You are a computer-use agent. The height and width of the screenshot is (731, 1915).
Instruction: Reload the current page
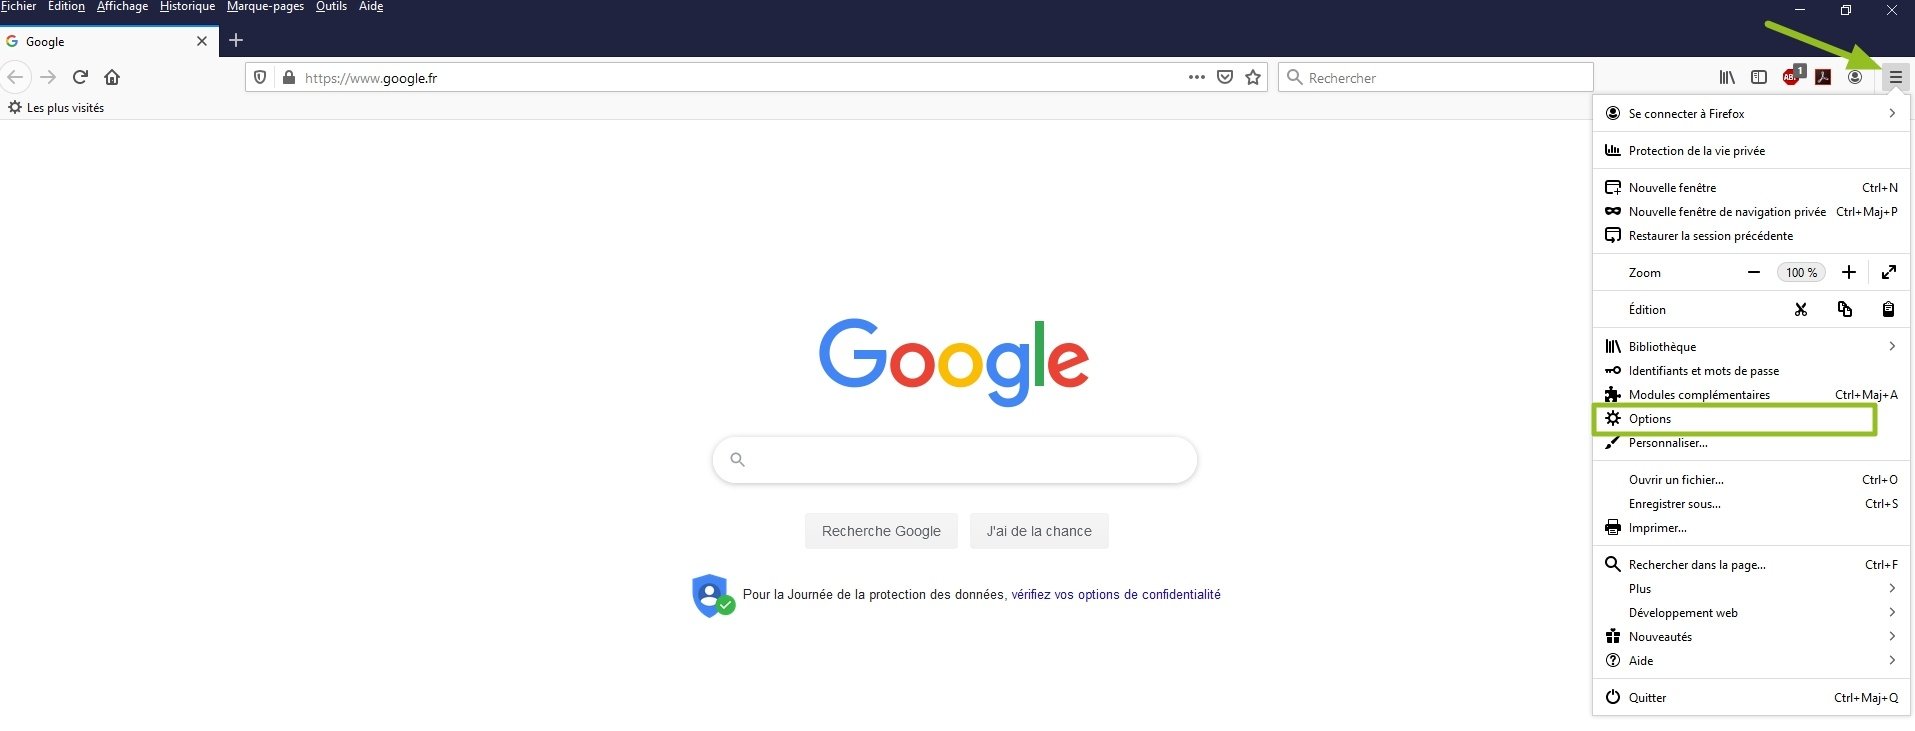coord(80,77)
